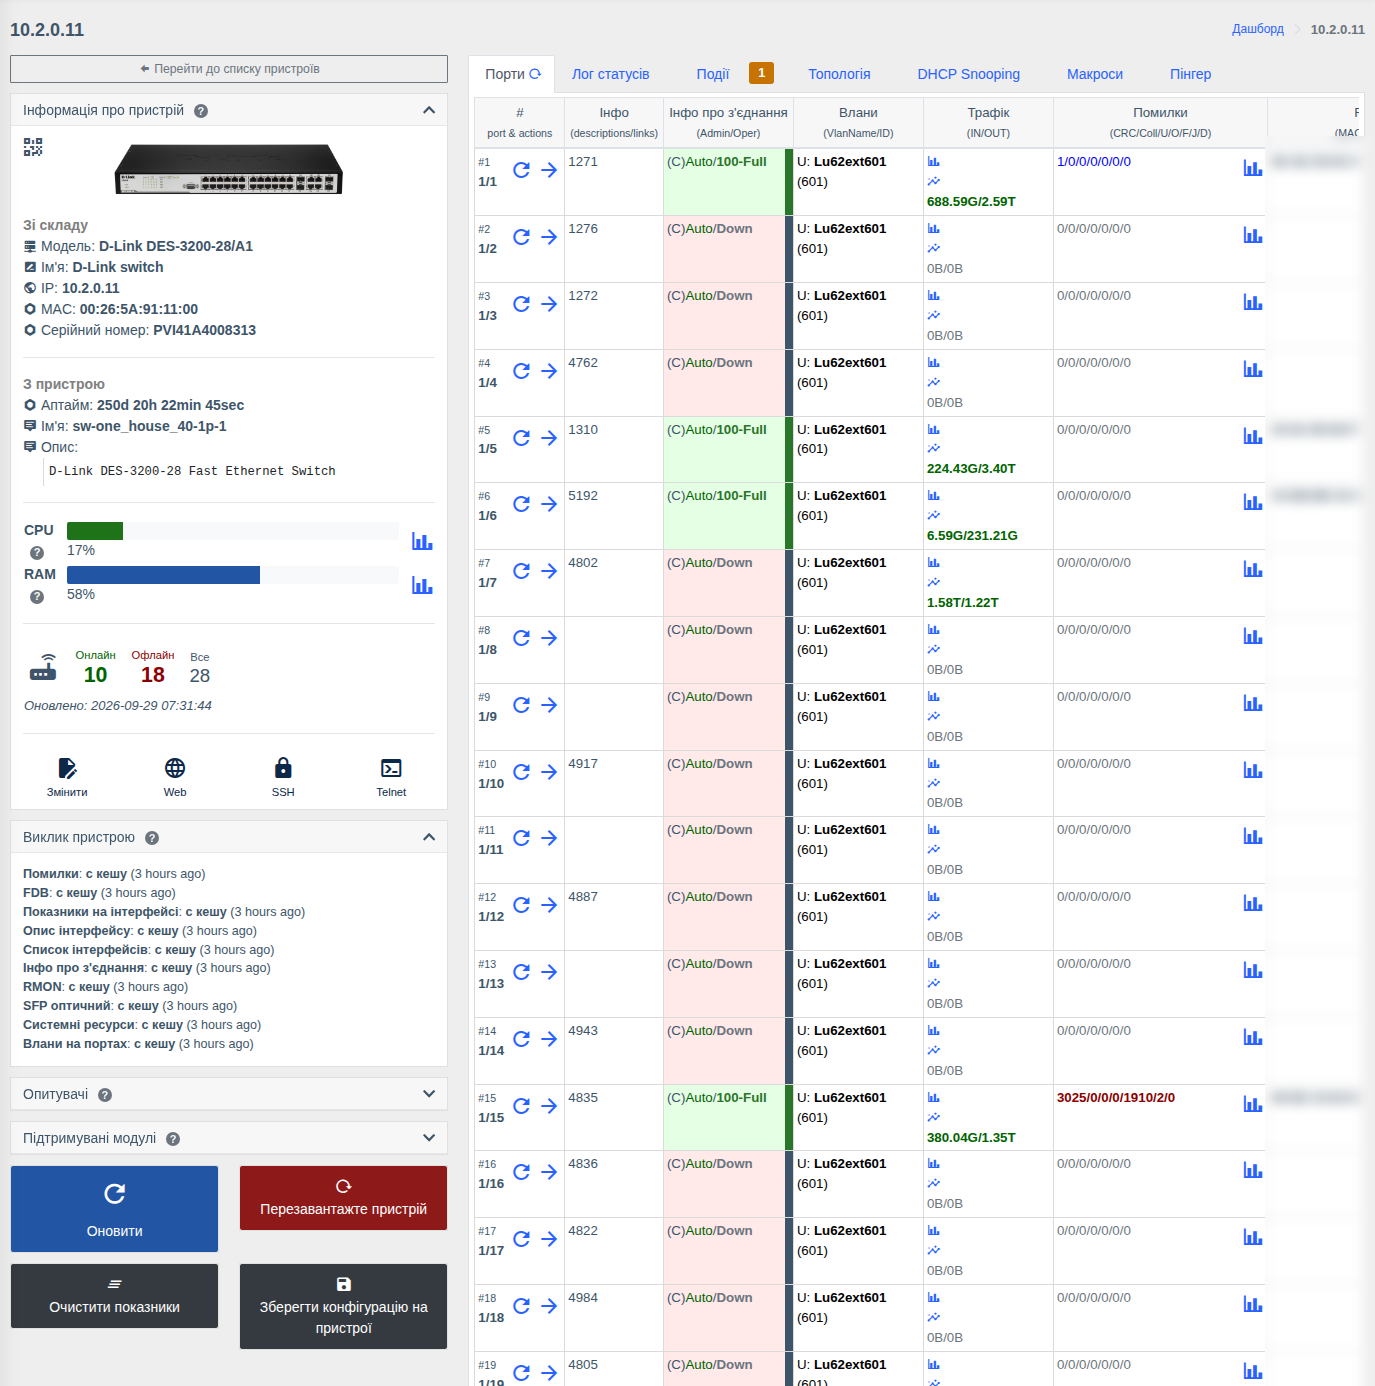Open the QR code icon for the device
The width and height of the screenshot is (1375, 1386).
33,147
